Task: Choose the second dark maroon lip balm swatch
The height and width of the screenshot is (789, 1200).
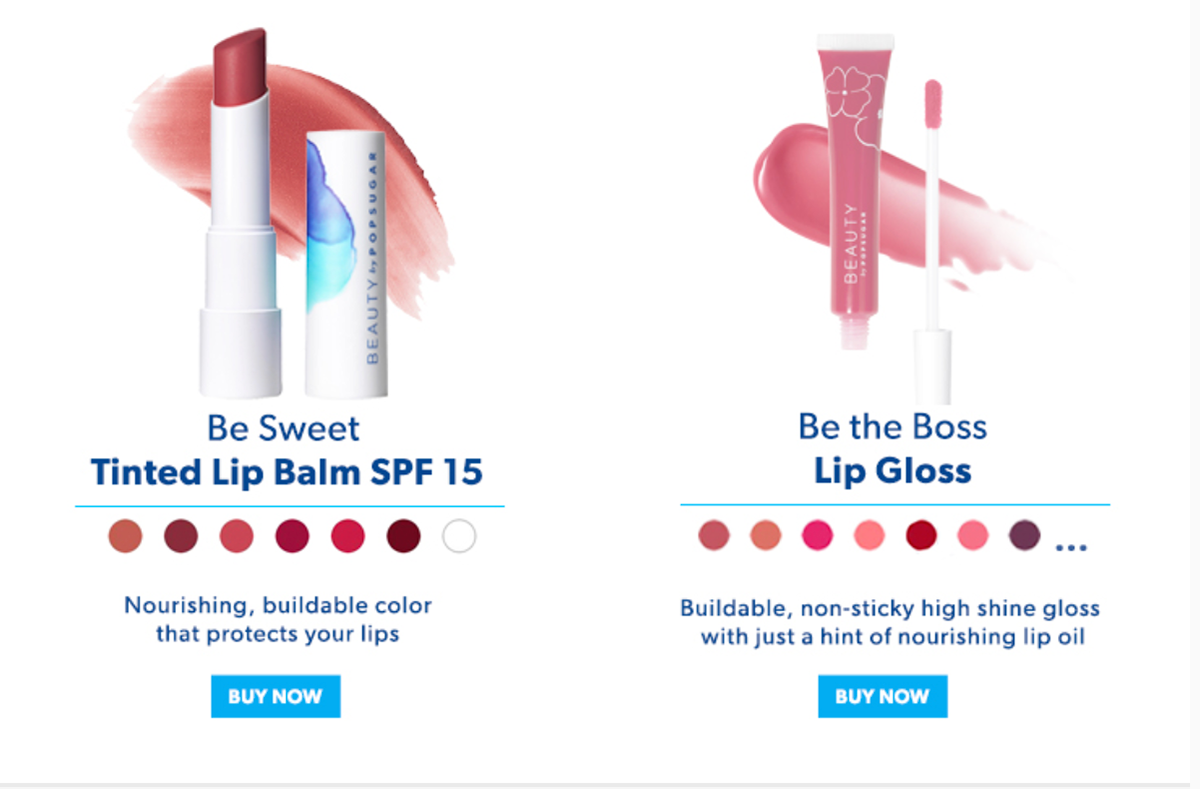Action: [181, 537]
